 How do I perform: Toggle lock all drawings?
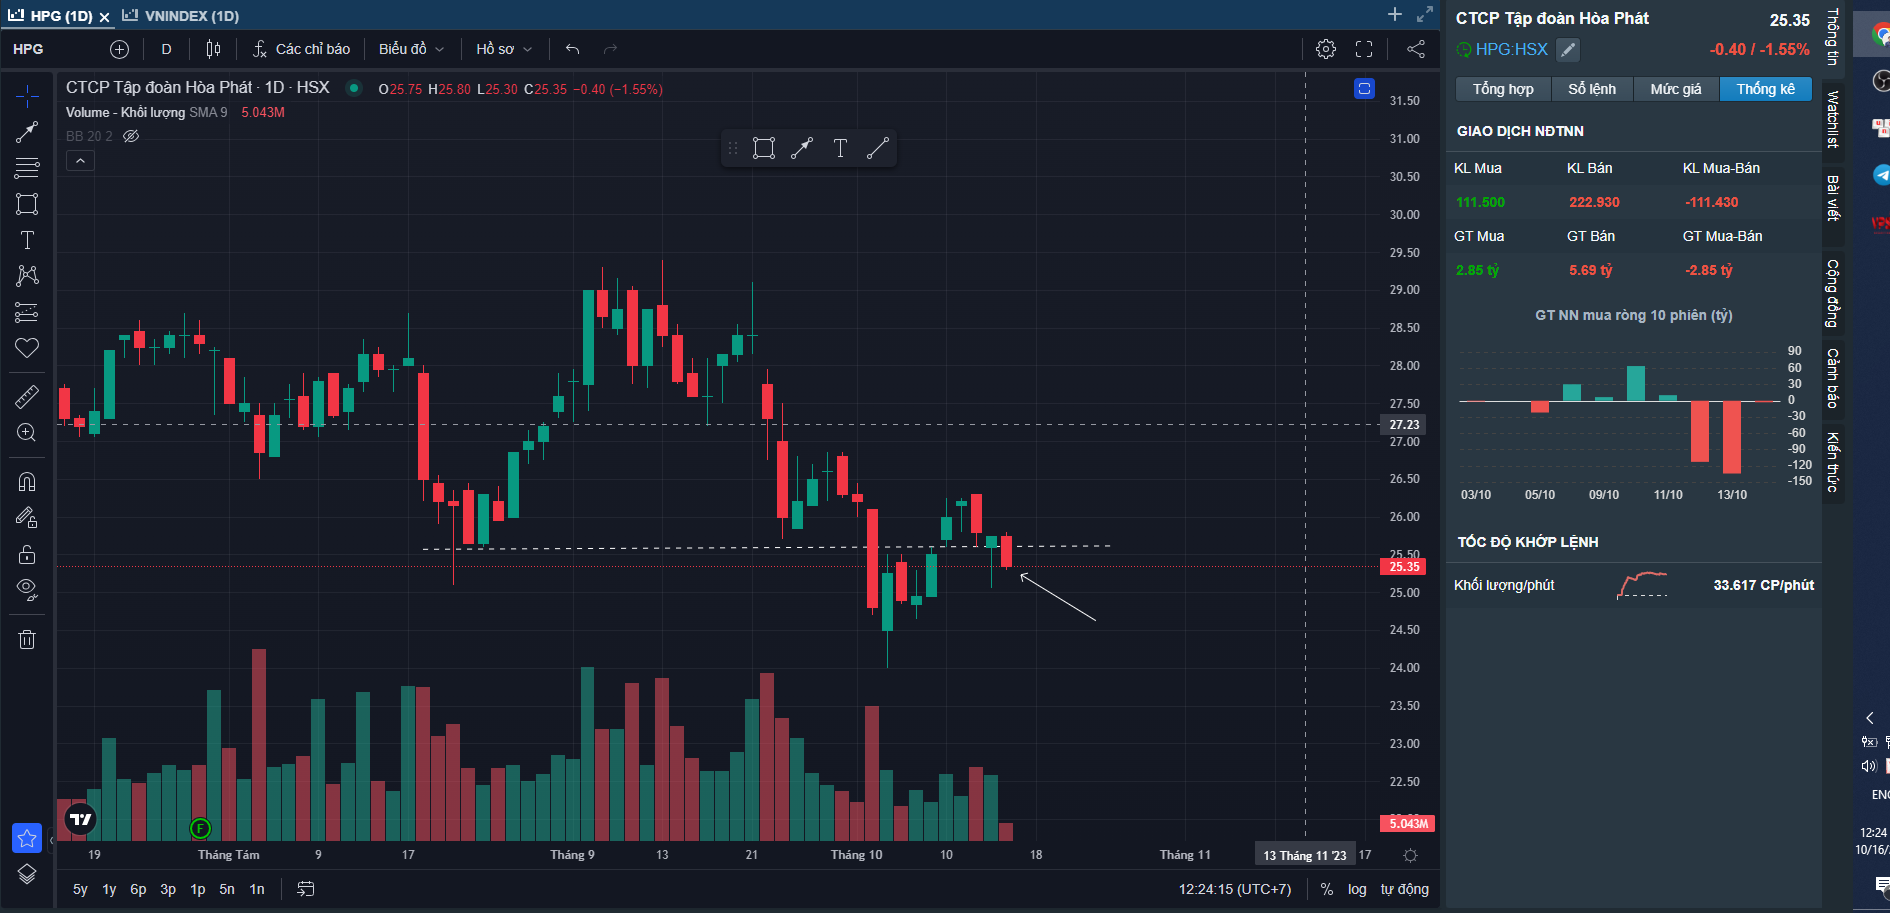point(27,554)
